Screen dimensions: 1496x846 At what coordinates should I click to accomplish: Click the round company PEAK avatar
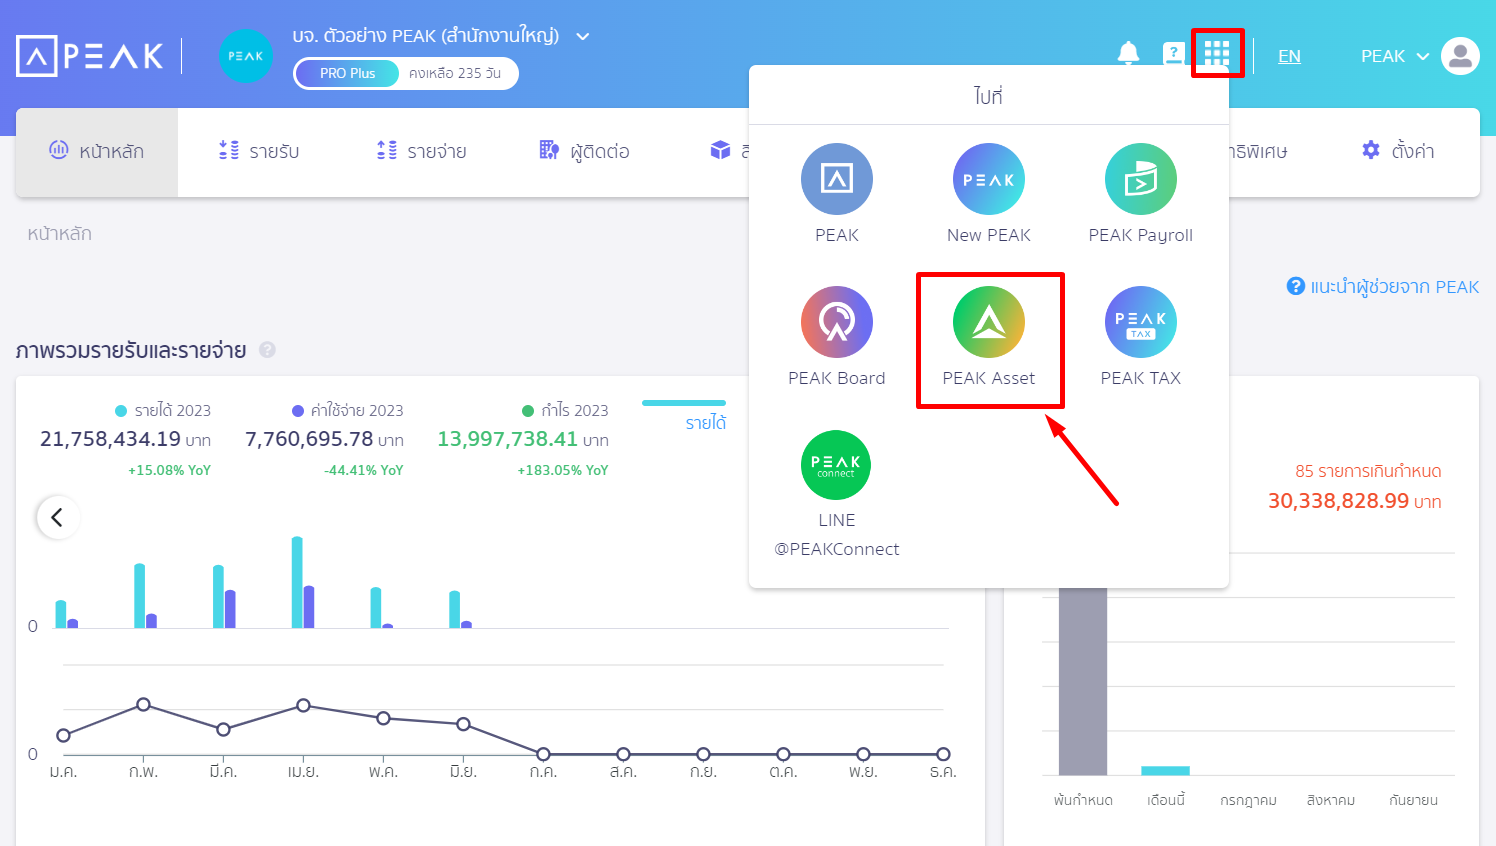point(246,56)
